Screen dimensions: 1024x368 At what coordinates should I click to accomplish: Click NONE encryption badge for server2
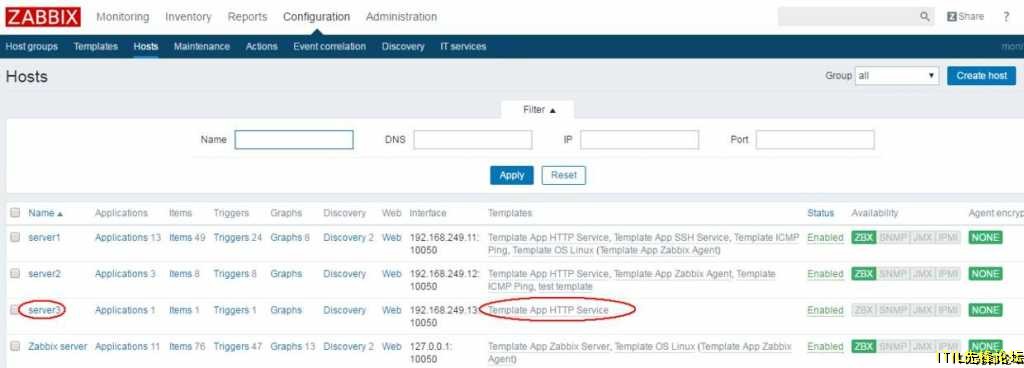(985, 274)
